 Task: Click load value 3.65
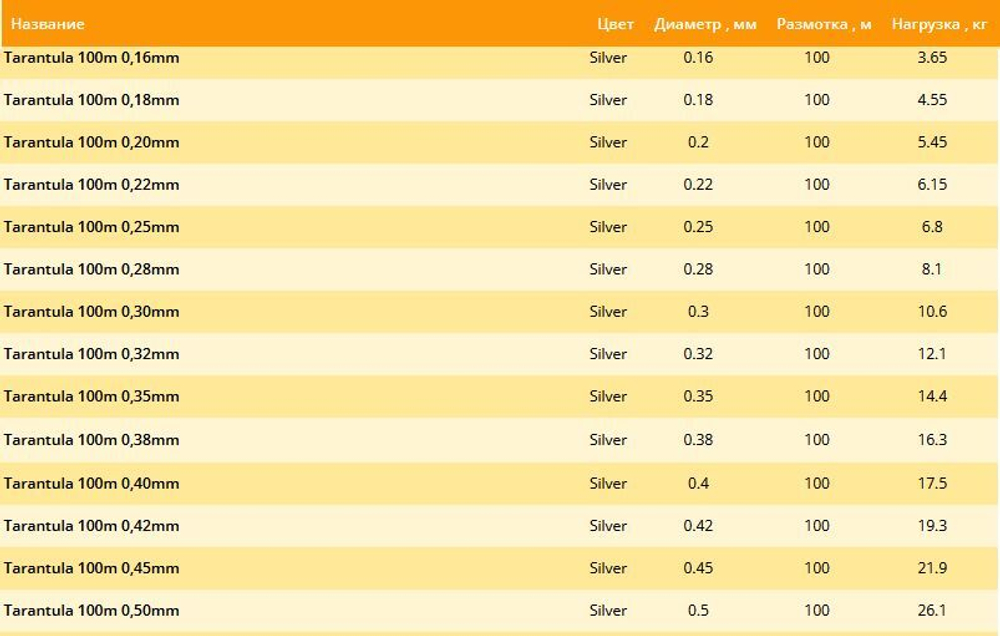click(x=932, y=57)
